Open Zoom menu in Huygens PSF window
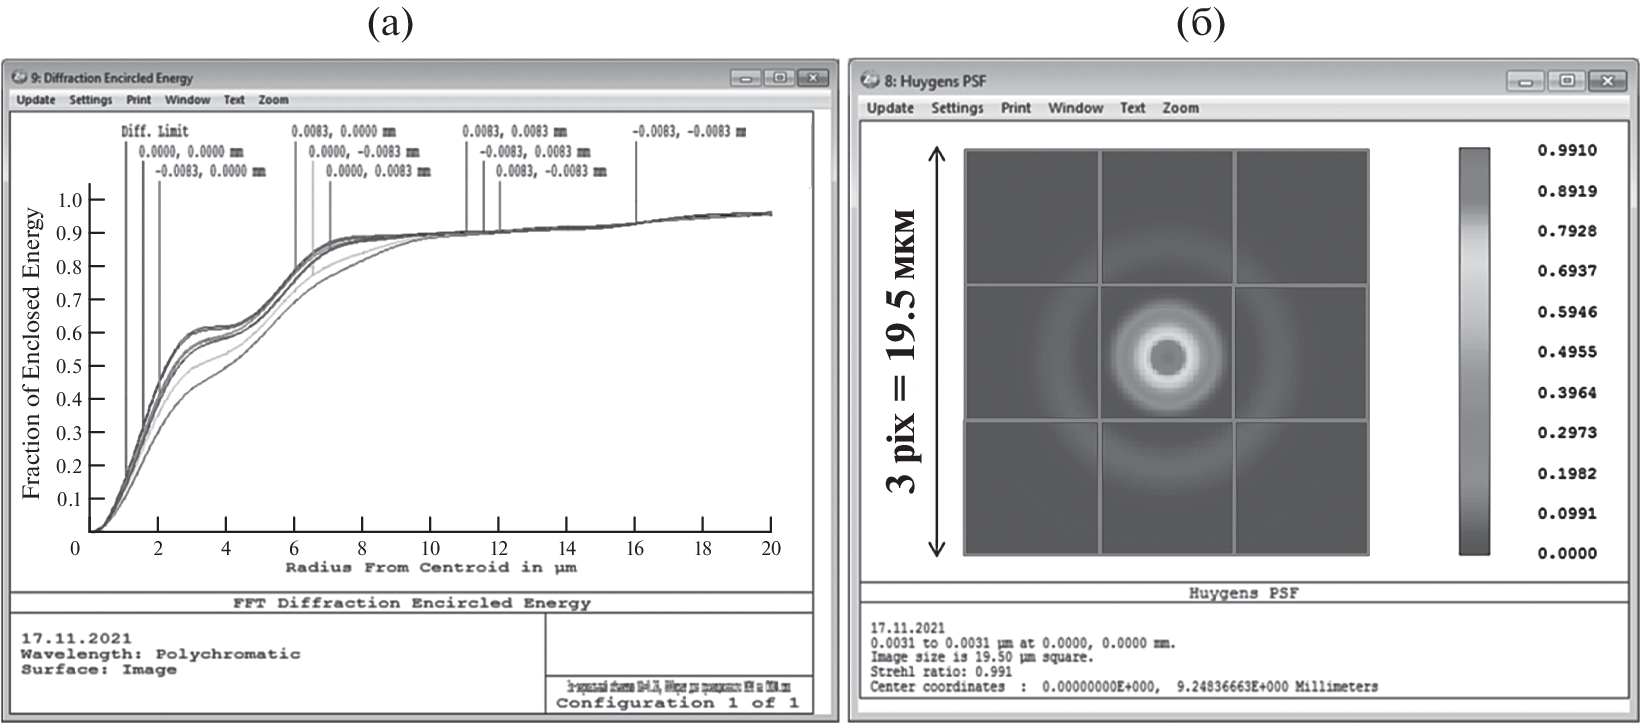1640x724 pixels. pyautogui.click(x=1180, y=108)
